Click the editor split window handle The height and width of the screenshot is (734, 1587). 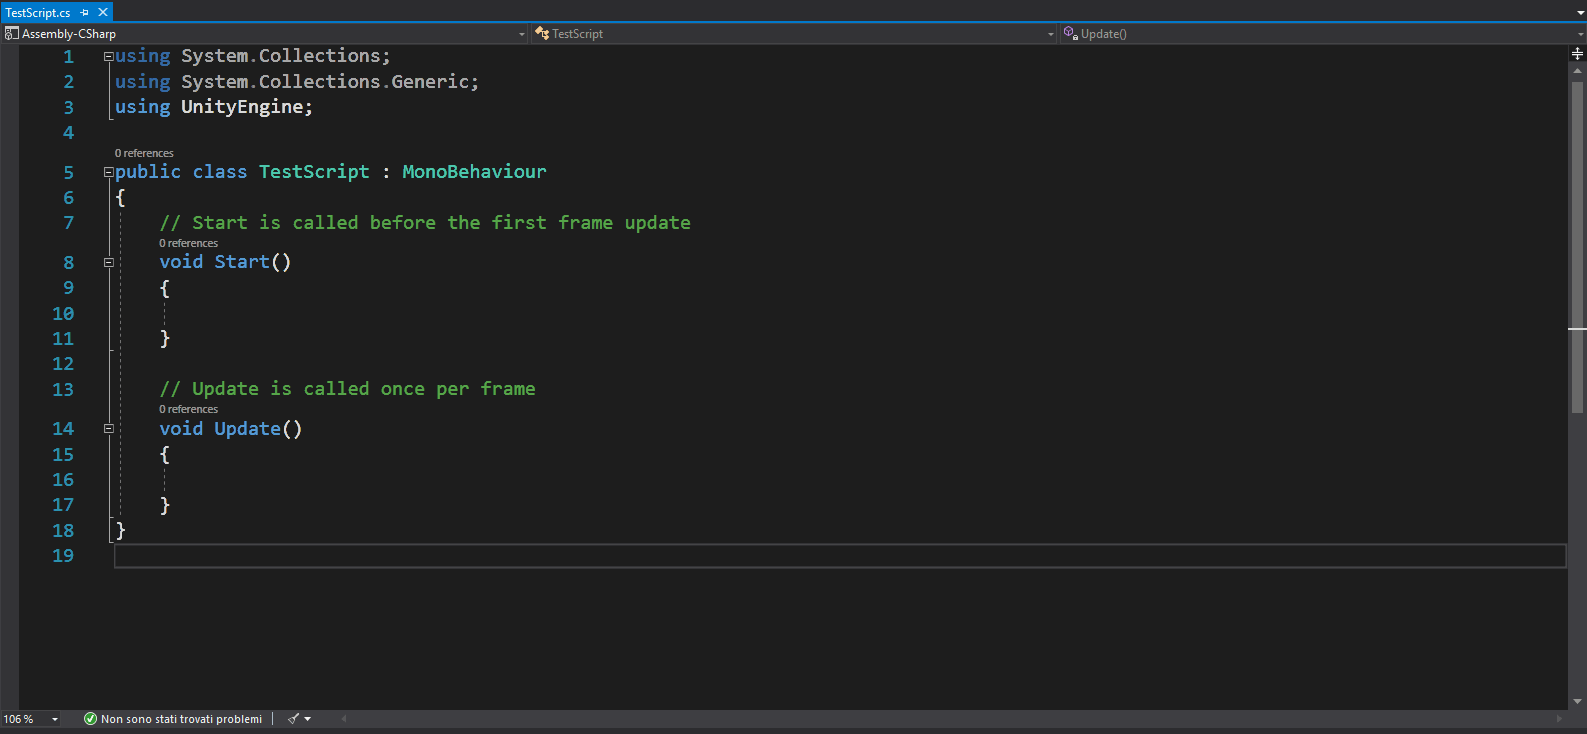click(1577, 53)
